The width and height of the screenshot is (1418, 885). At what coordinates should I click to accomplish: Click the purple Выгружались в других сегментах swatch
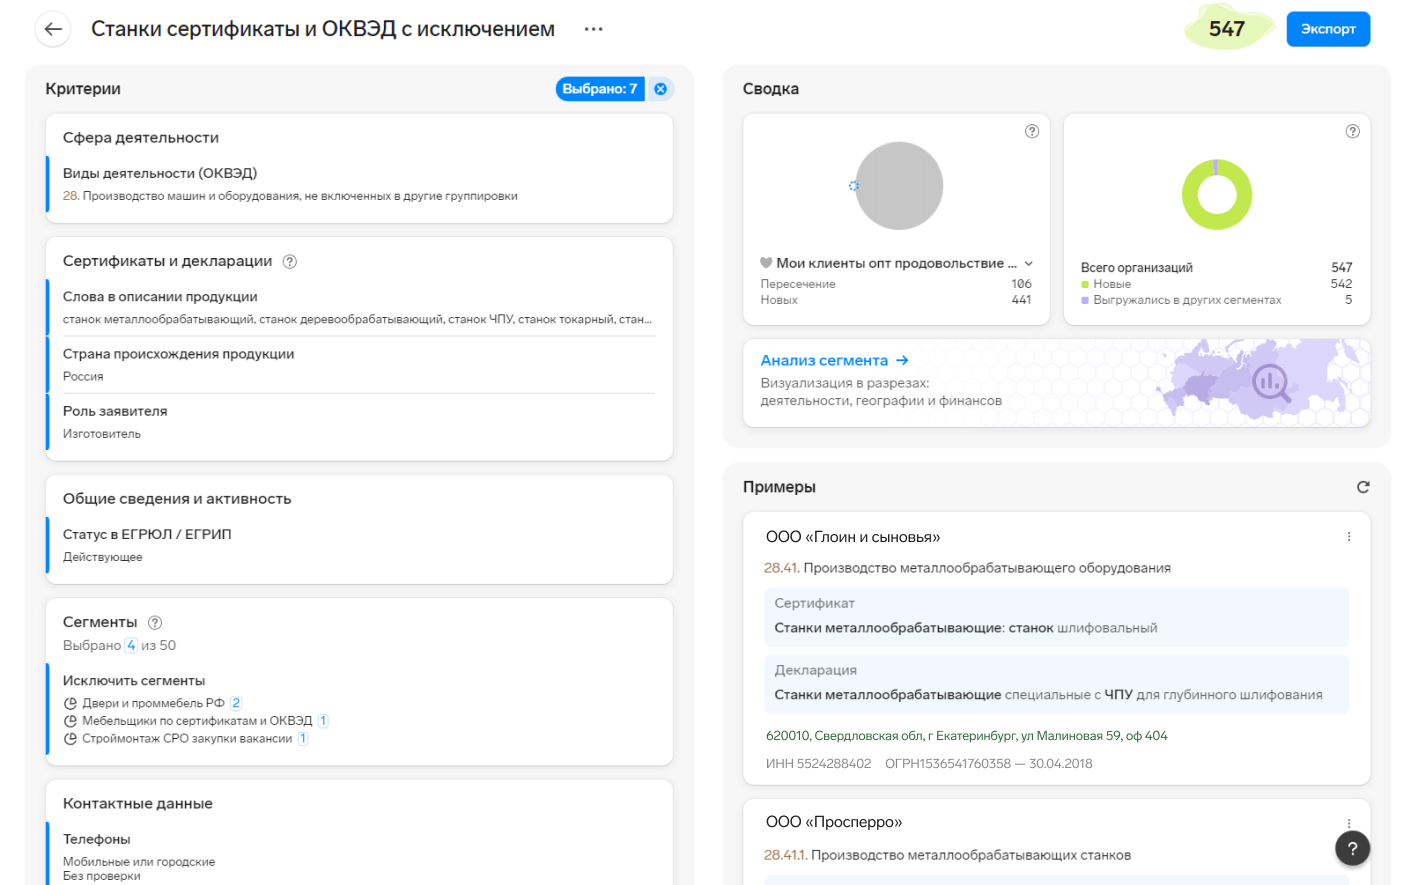(x=1085, y=300)
